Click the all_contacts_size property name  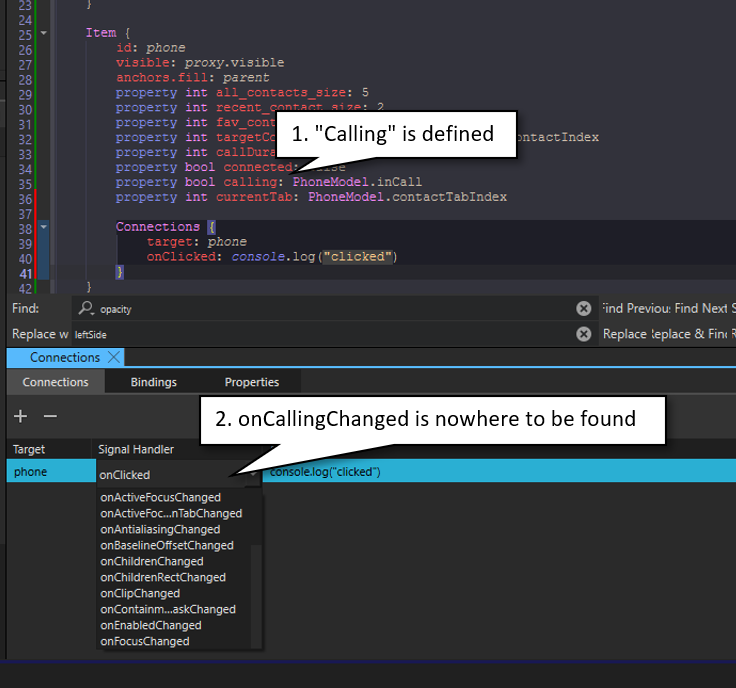pos(281,92)
